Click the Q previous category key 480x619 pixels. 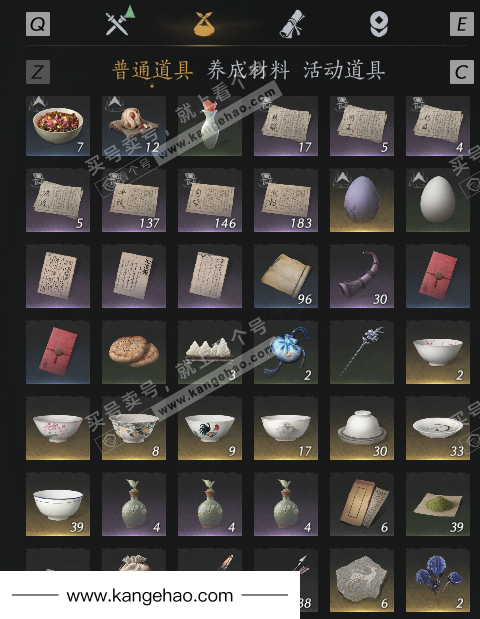click(x=38, y=24)
